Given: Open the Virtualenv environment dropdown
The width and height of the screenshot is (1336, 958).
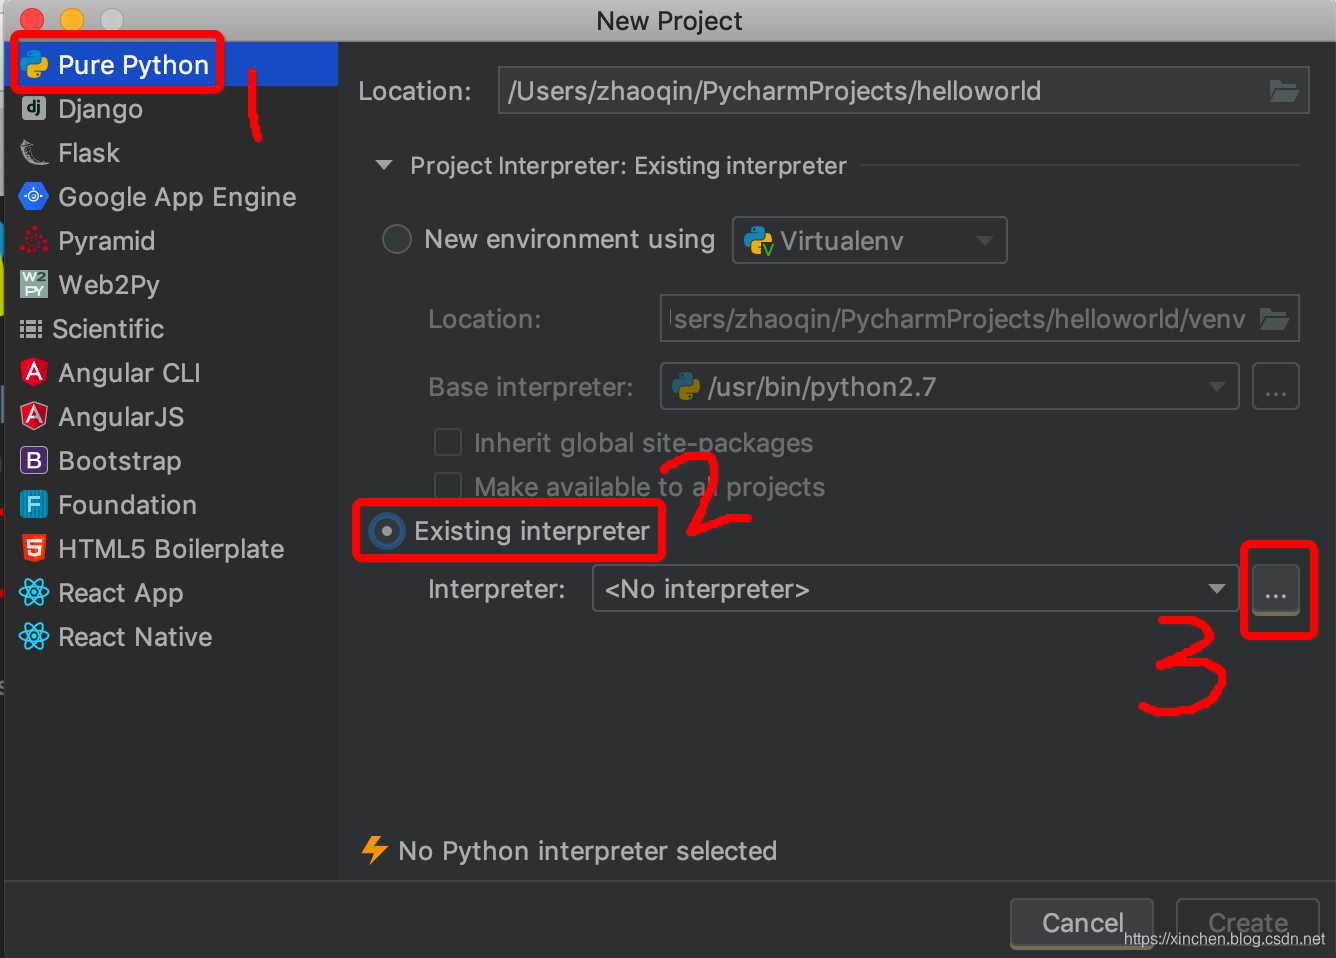Looking at the screenshot, I should [x=869, y=240].
